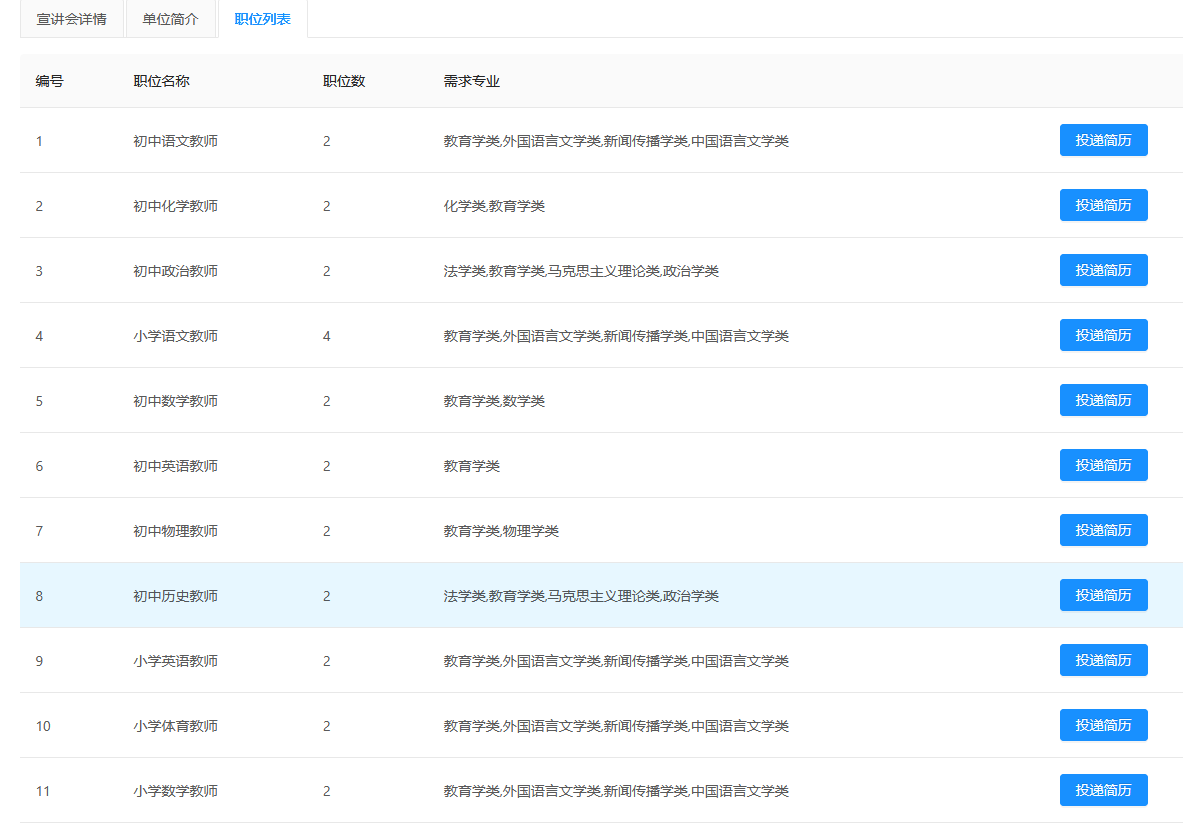Switch to the 宣讲会详情 tab
Viewport: 1183px width, 834px height.
[71, 19]
